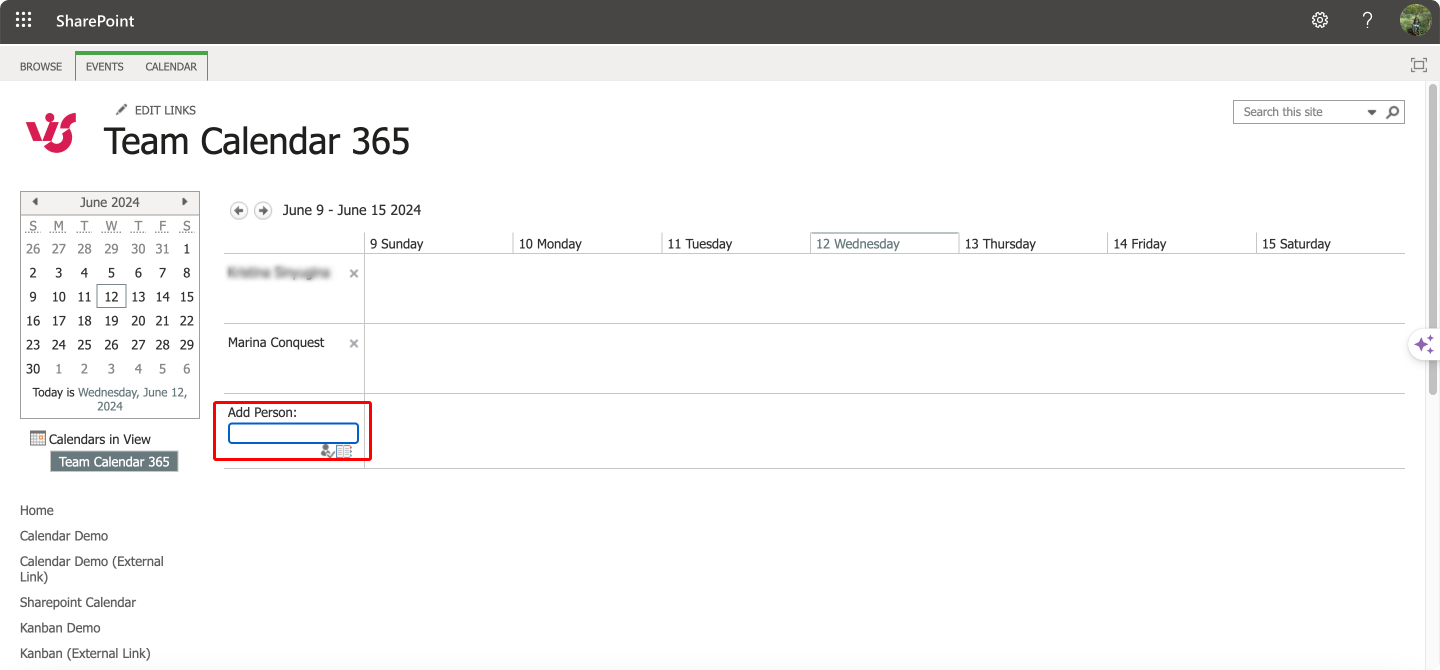The image size is (1440, 670).
Task: Open the Kanban Demo link
Action: tap(60, 628)
